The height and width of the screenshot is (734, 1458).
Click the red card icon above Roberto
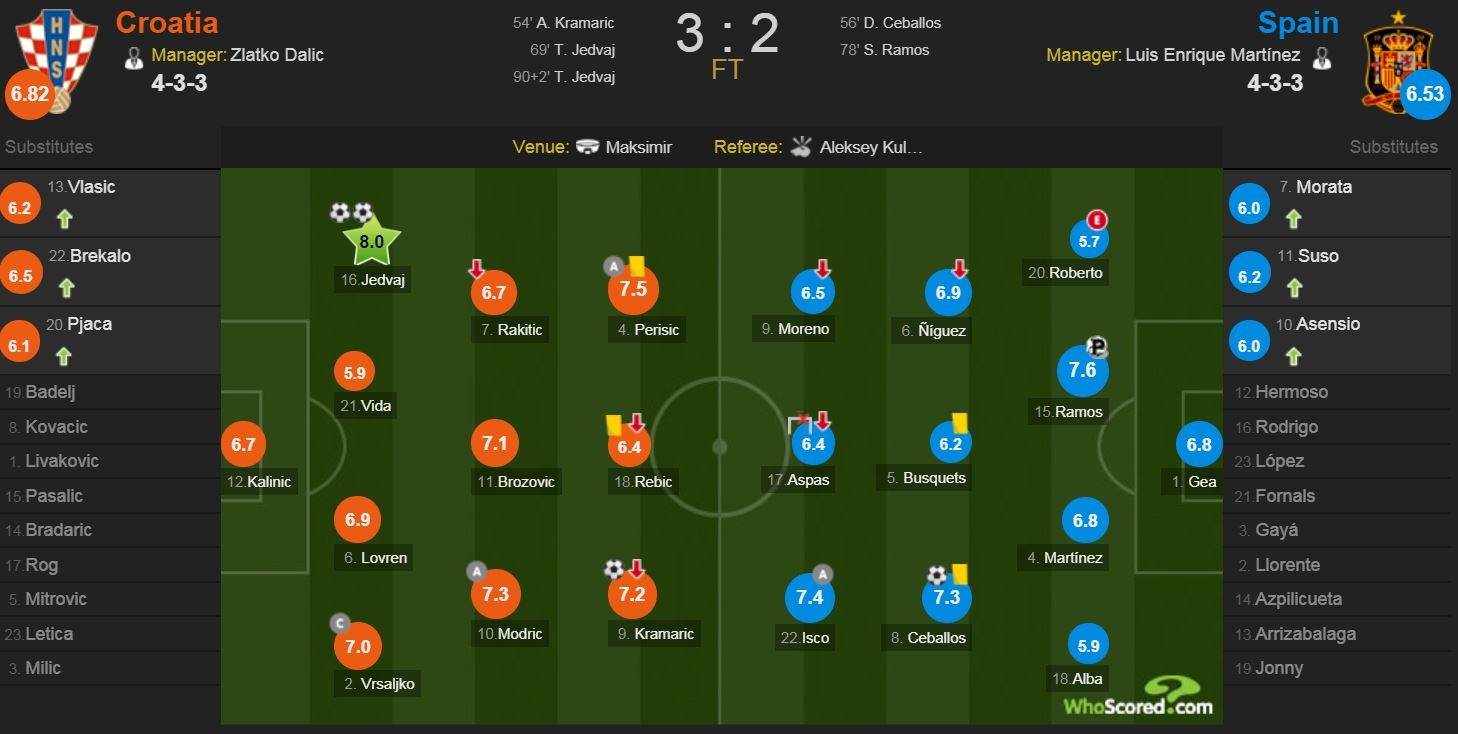coord(1098,220)
